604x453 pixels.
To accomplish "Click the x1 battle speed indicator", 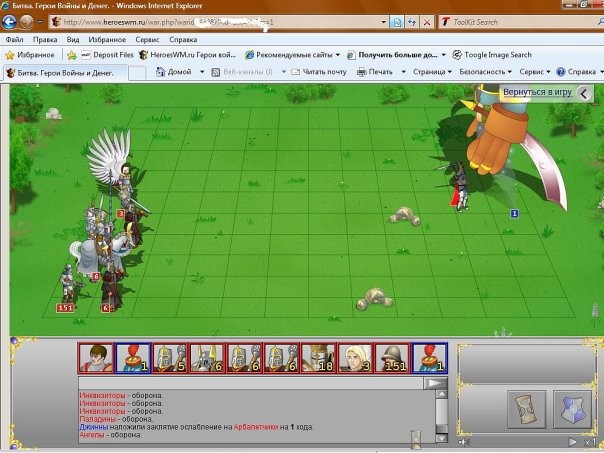I will coord(589,443).
